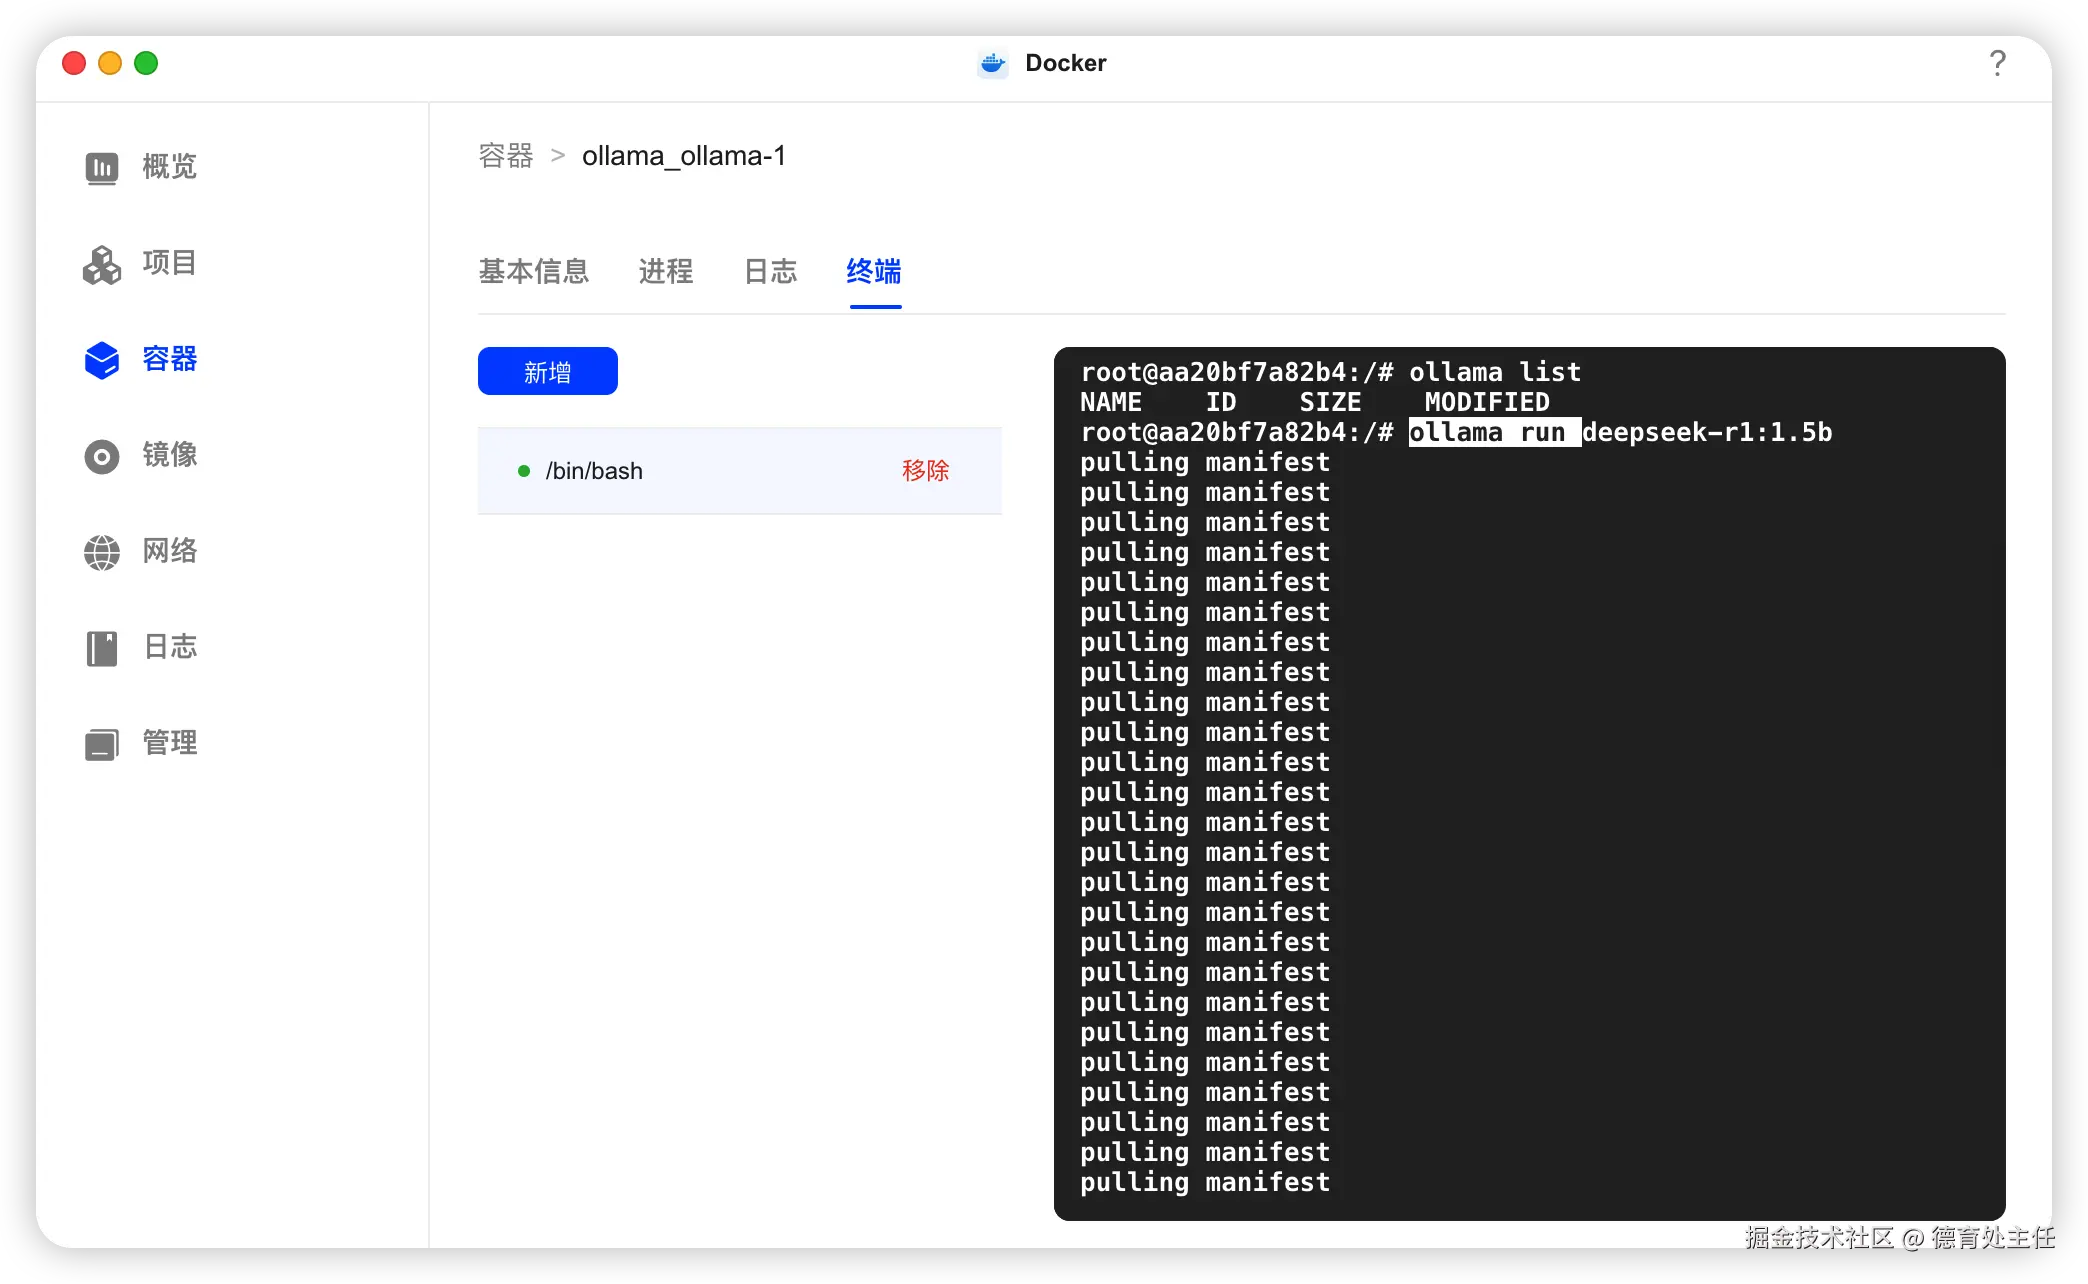Click the Docker whale logo in title bar

992,63
